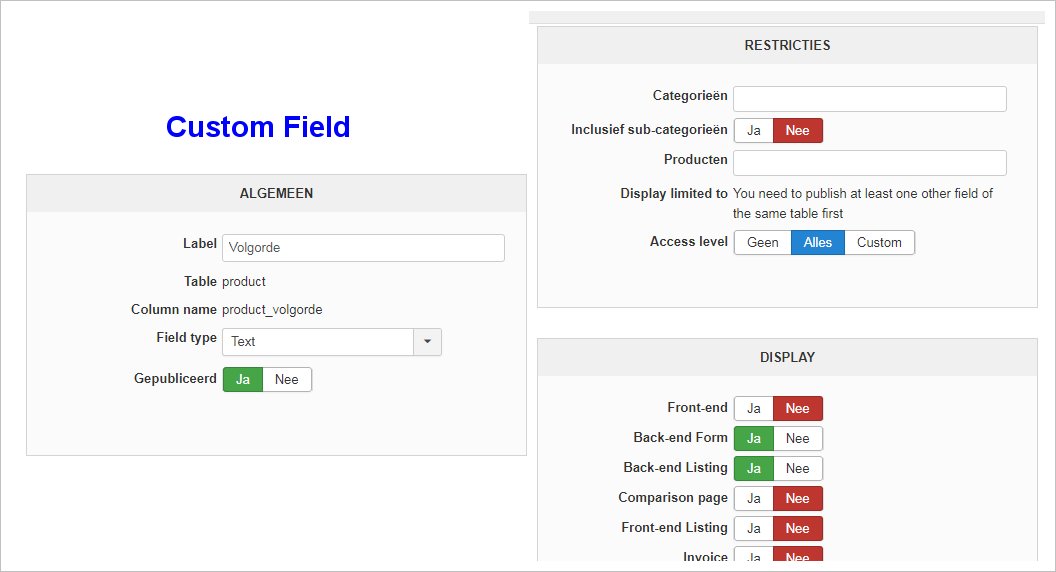
Task: Click the Label text field
Action: (x=363, y=248)
